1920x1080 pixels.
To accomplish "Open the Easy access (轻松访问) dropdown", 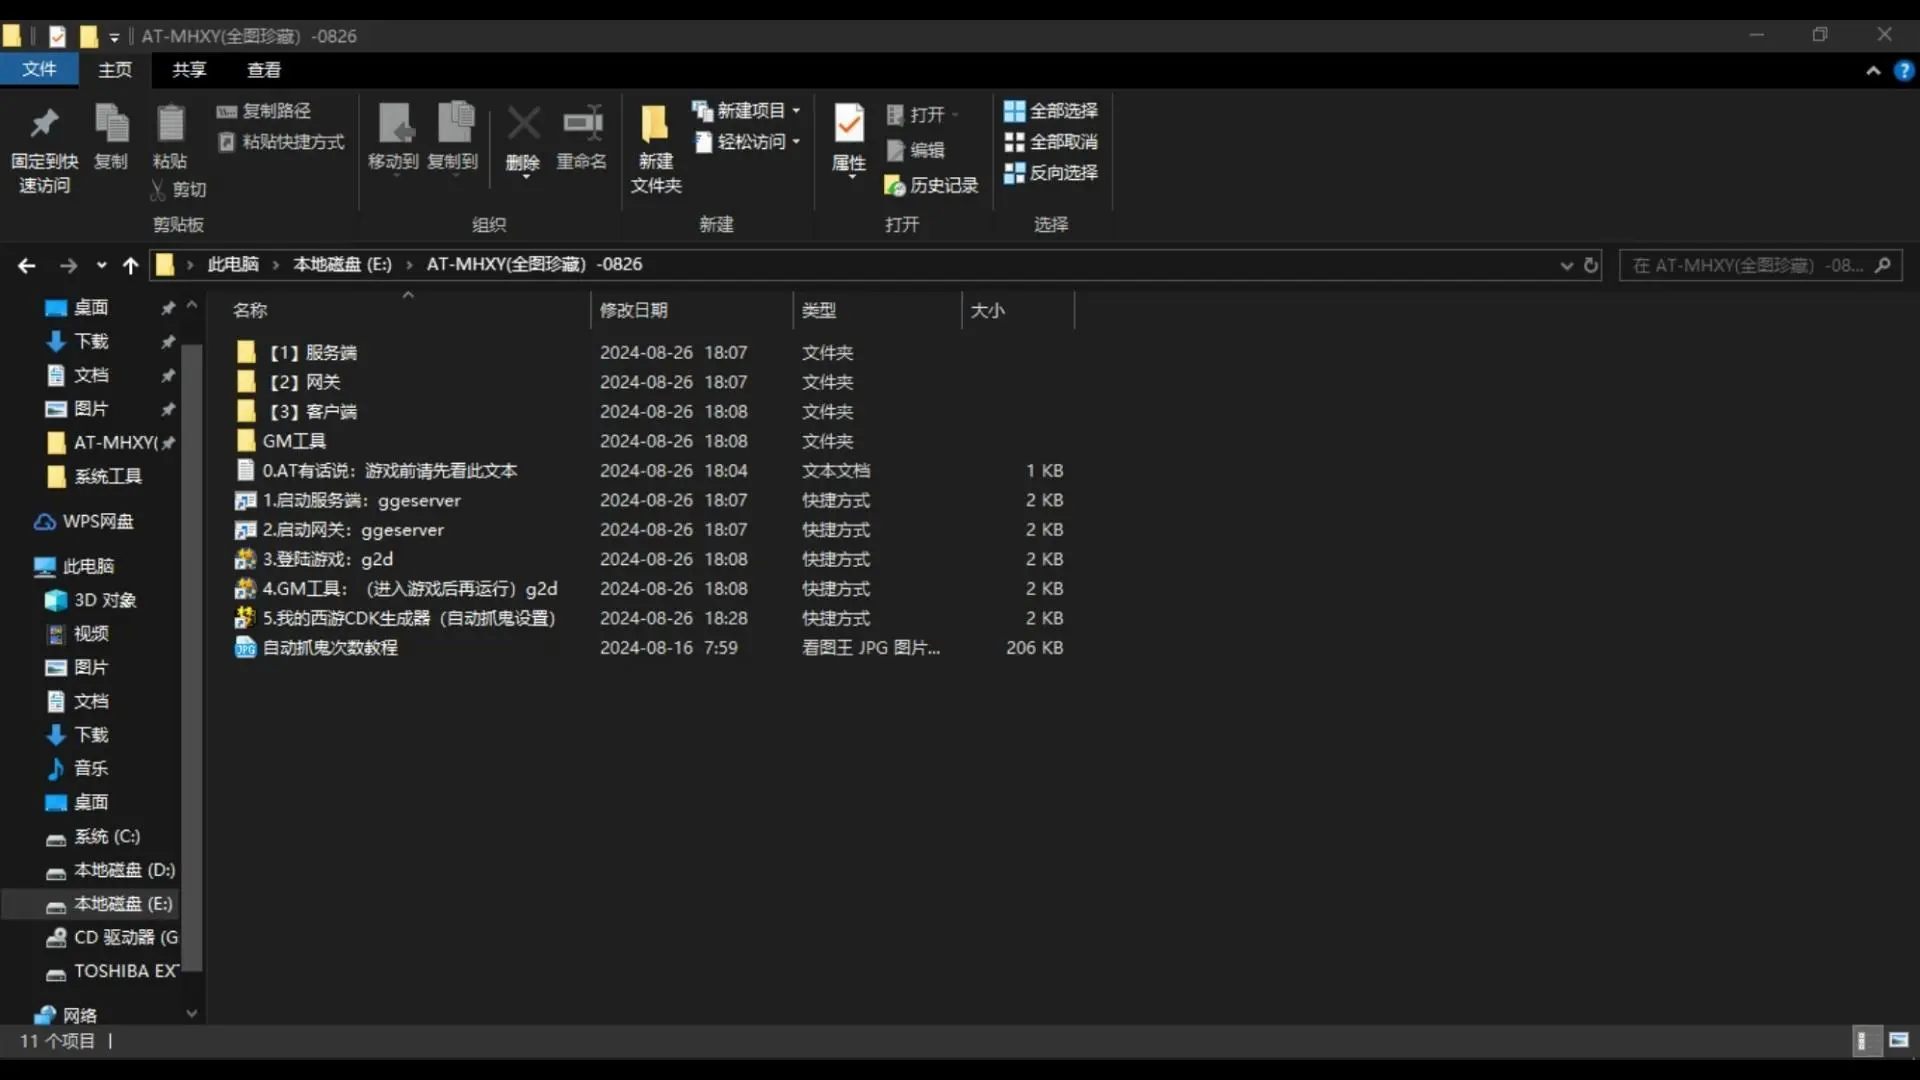I will pos(747,142).
